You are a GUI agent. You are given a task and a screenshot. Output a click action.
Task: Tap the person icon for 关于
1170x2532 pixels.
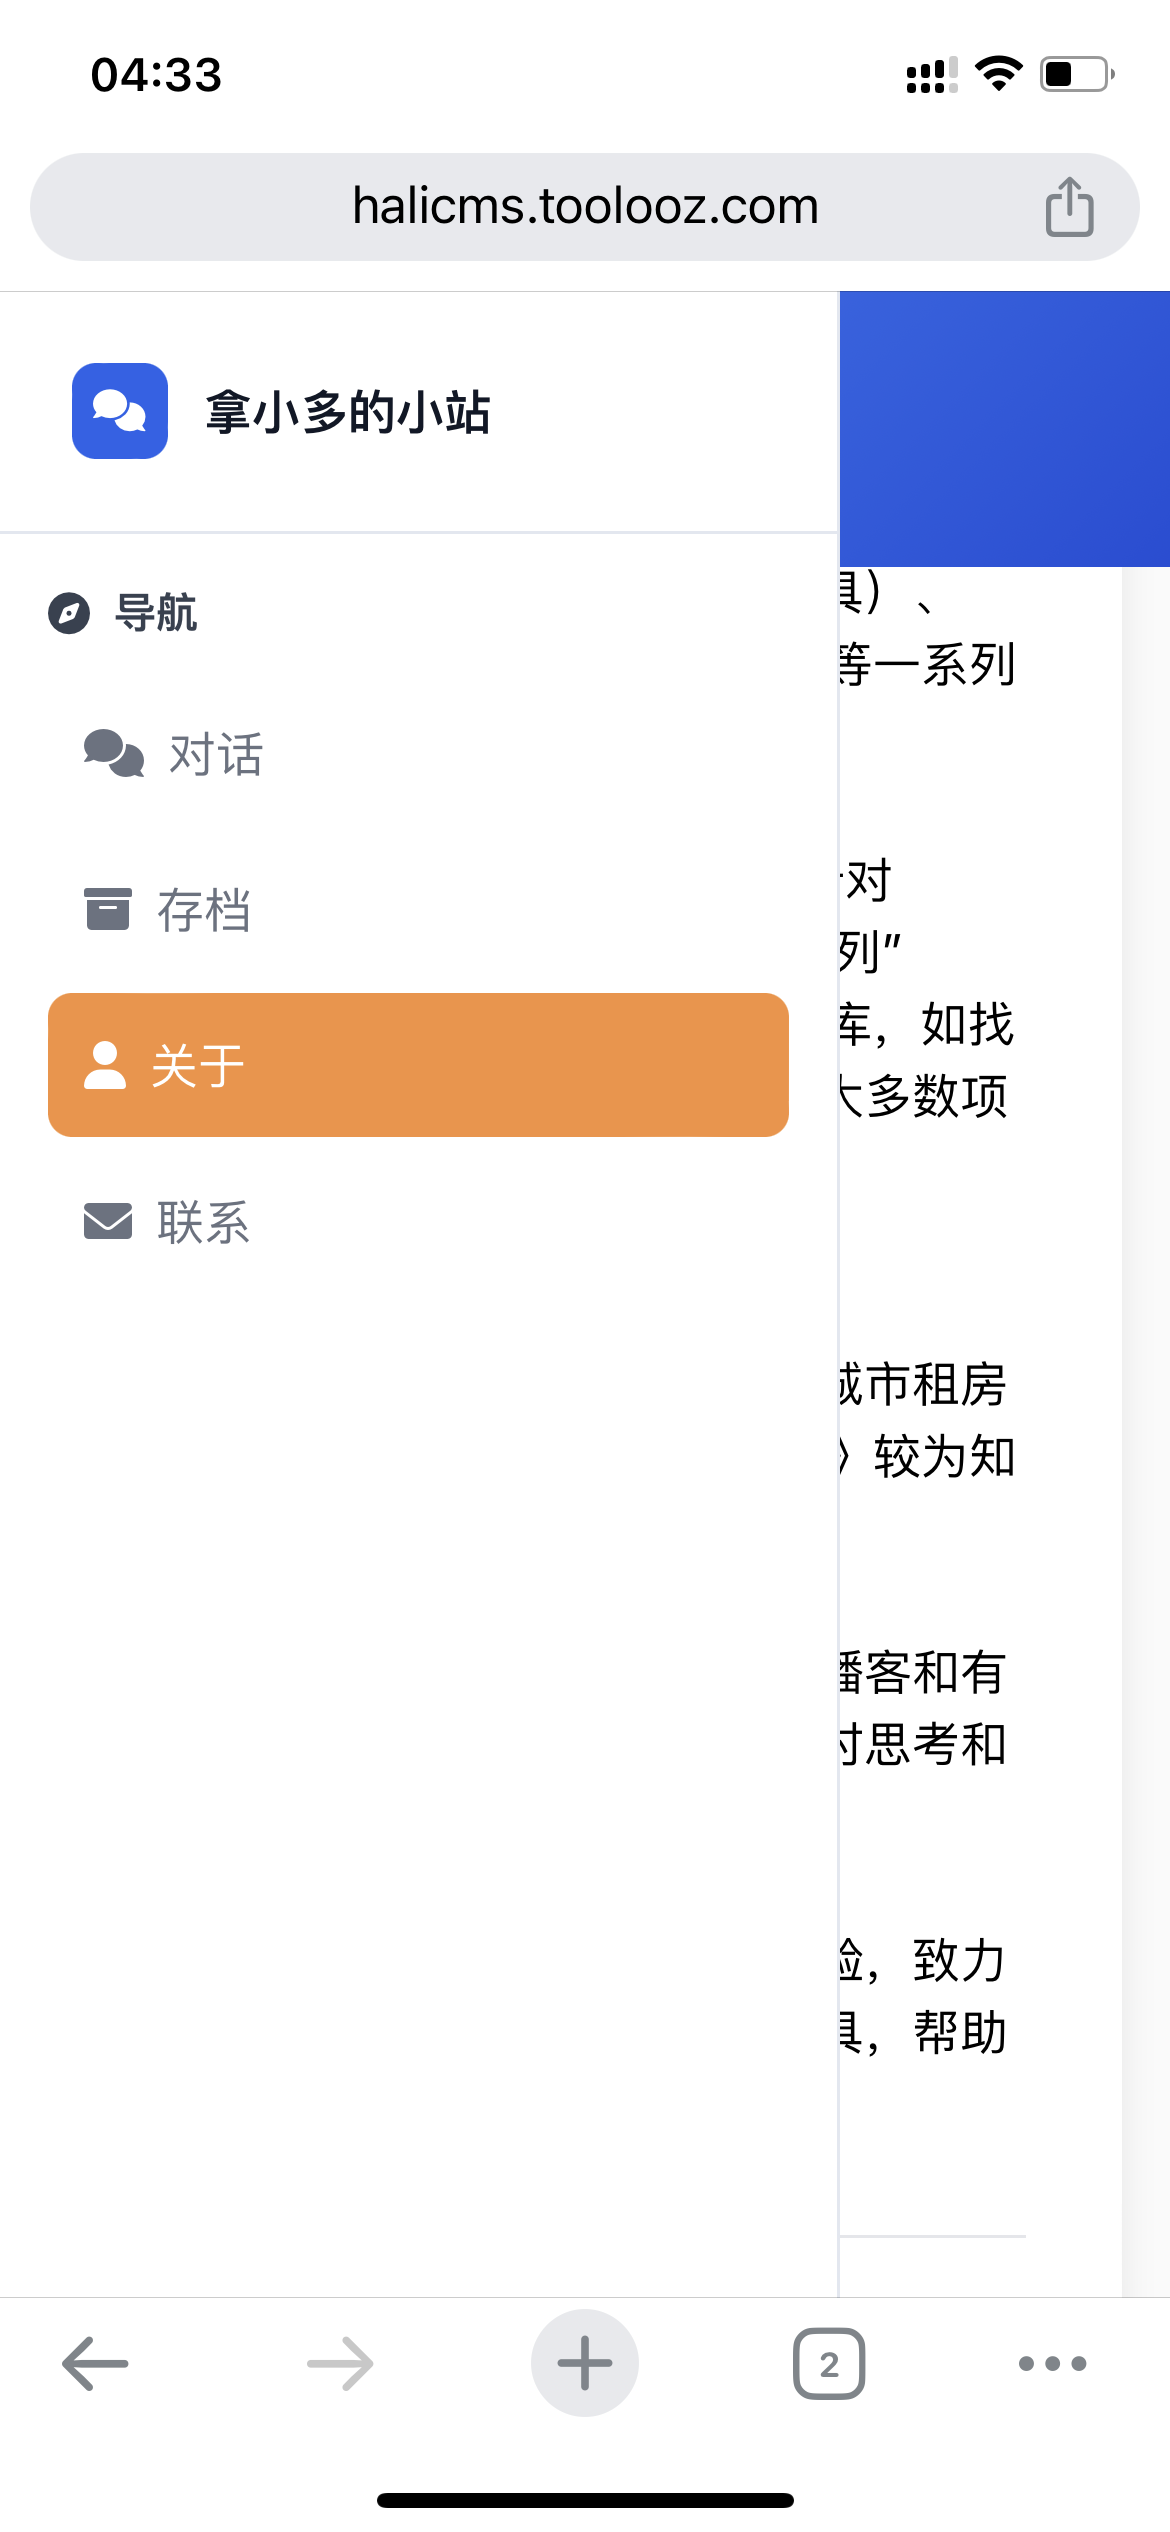click(105, 1065)
